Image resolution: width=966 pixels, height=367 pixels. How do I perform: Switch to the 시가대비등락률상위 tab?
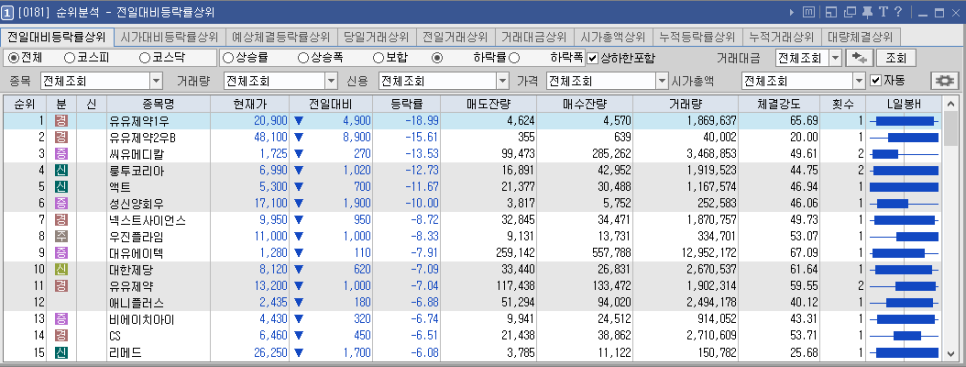tap(169, 37)
